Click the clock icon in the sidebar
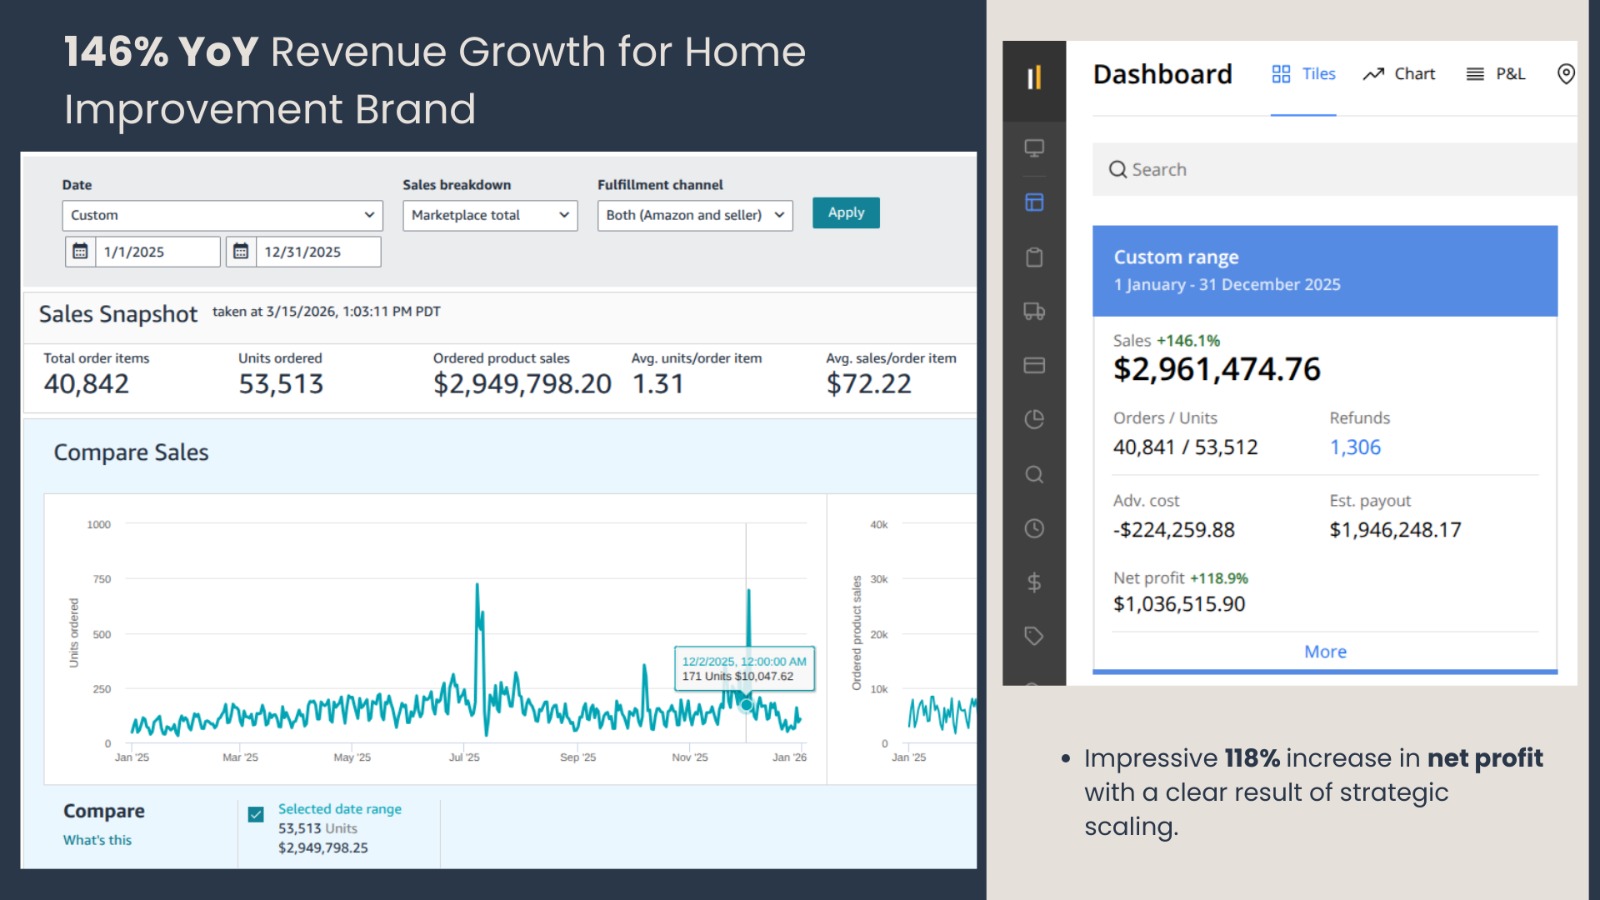 tap(1034, 528)
